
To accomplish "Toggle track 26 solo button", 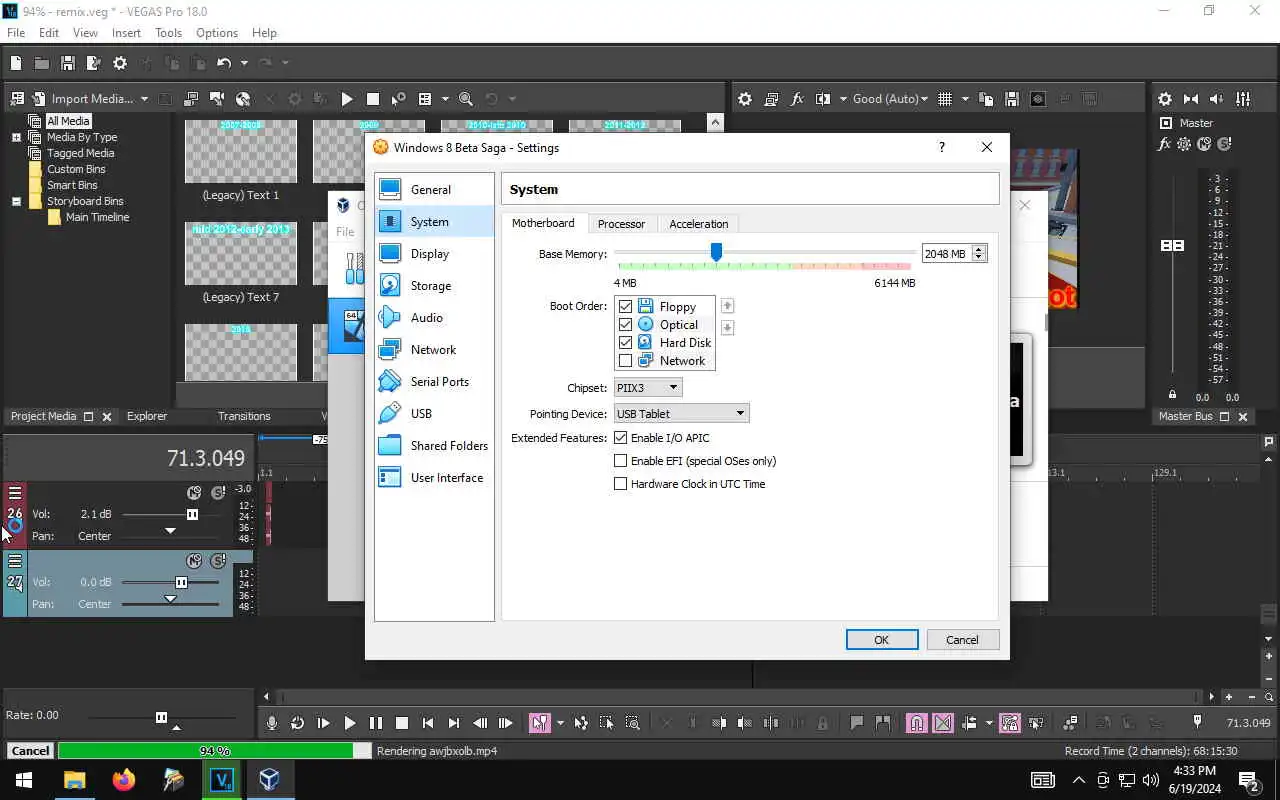I will click(218, 493).
